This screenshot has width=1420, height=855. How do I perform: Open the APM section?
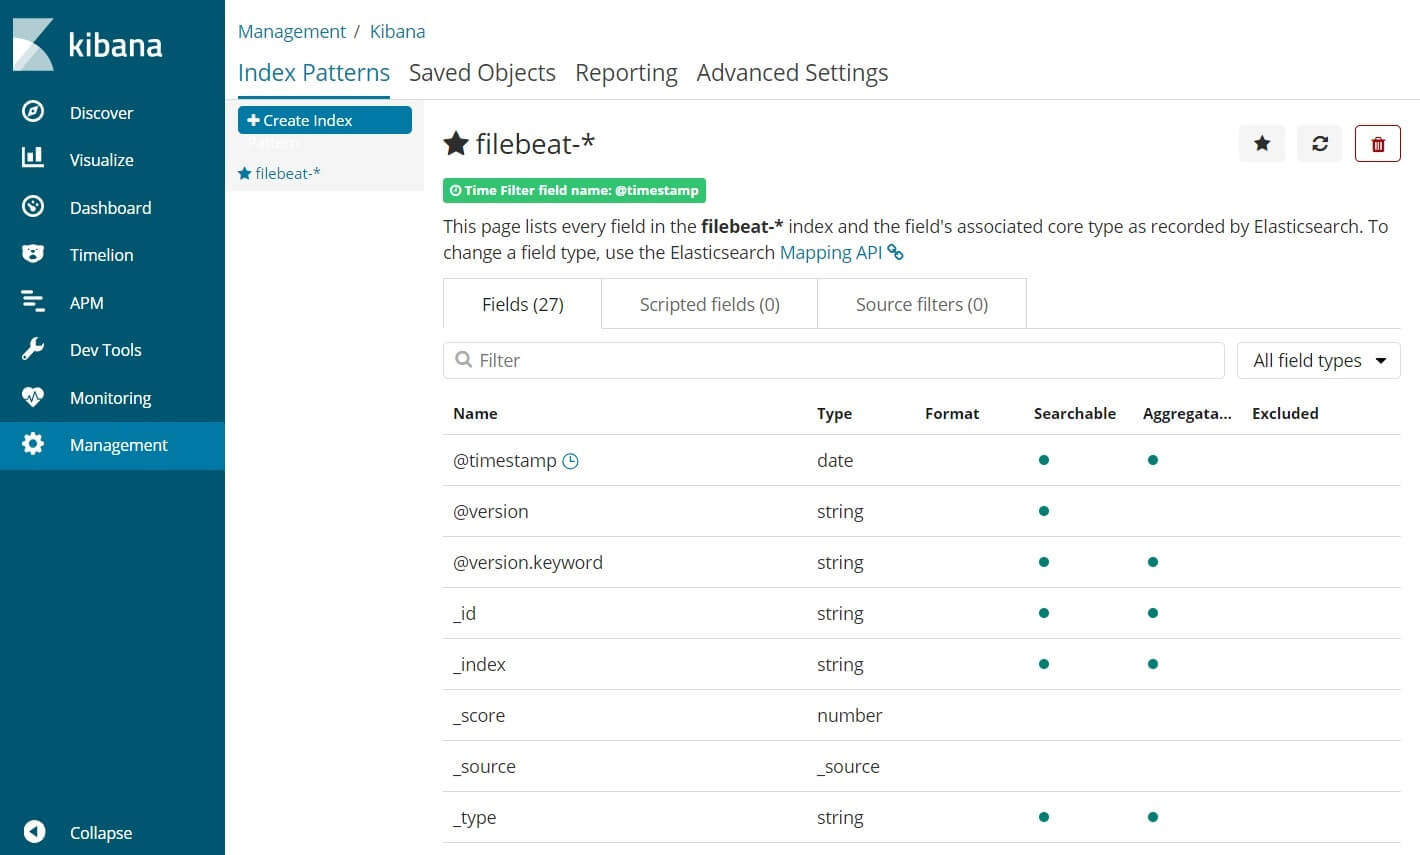(x=87, y=302)
